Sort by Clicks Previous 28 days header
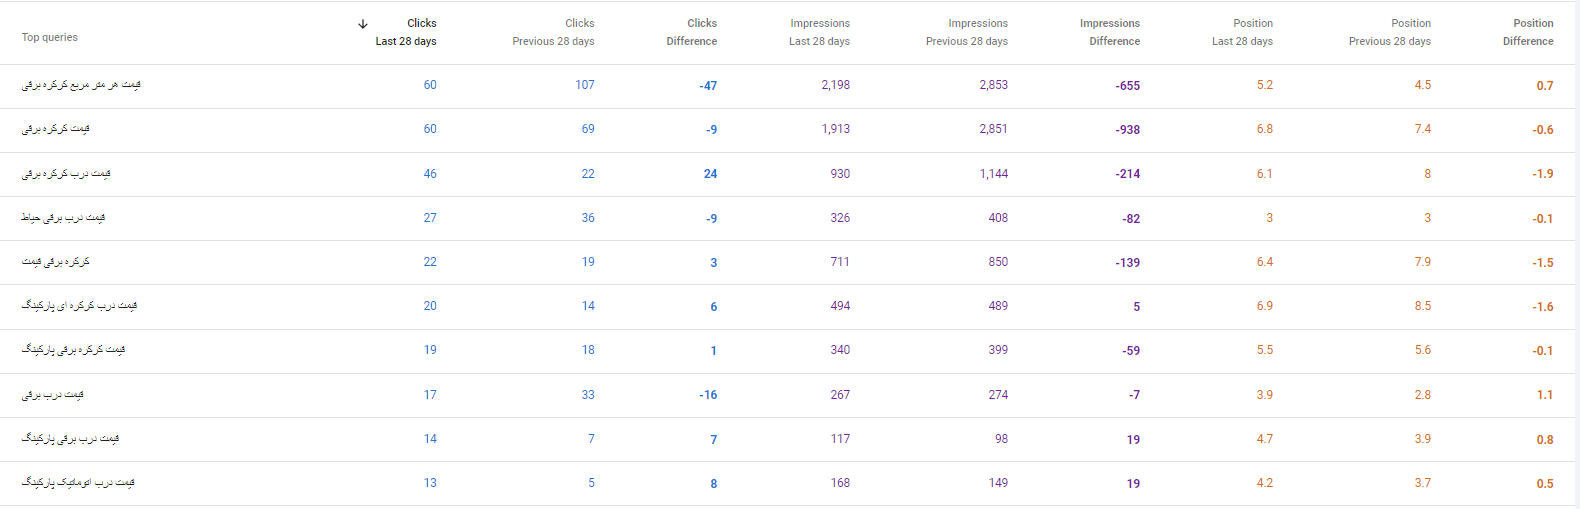The image size is (1580, 509). tap(553, 32)
